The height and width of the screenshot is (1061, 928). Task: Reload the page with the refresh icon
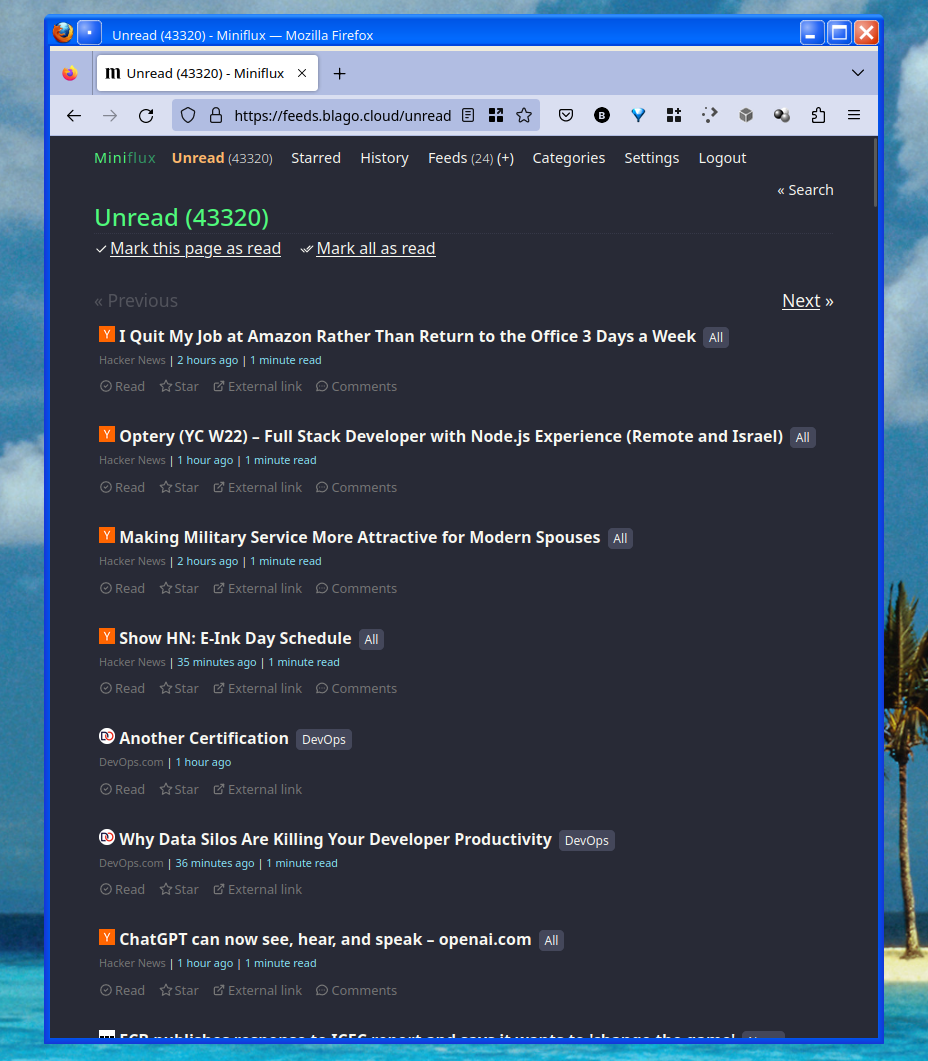coord(146,116)
